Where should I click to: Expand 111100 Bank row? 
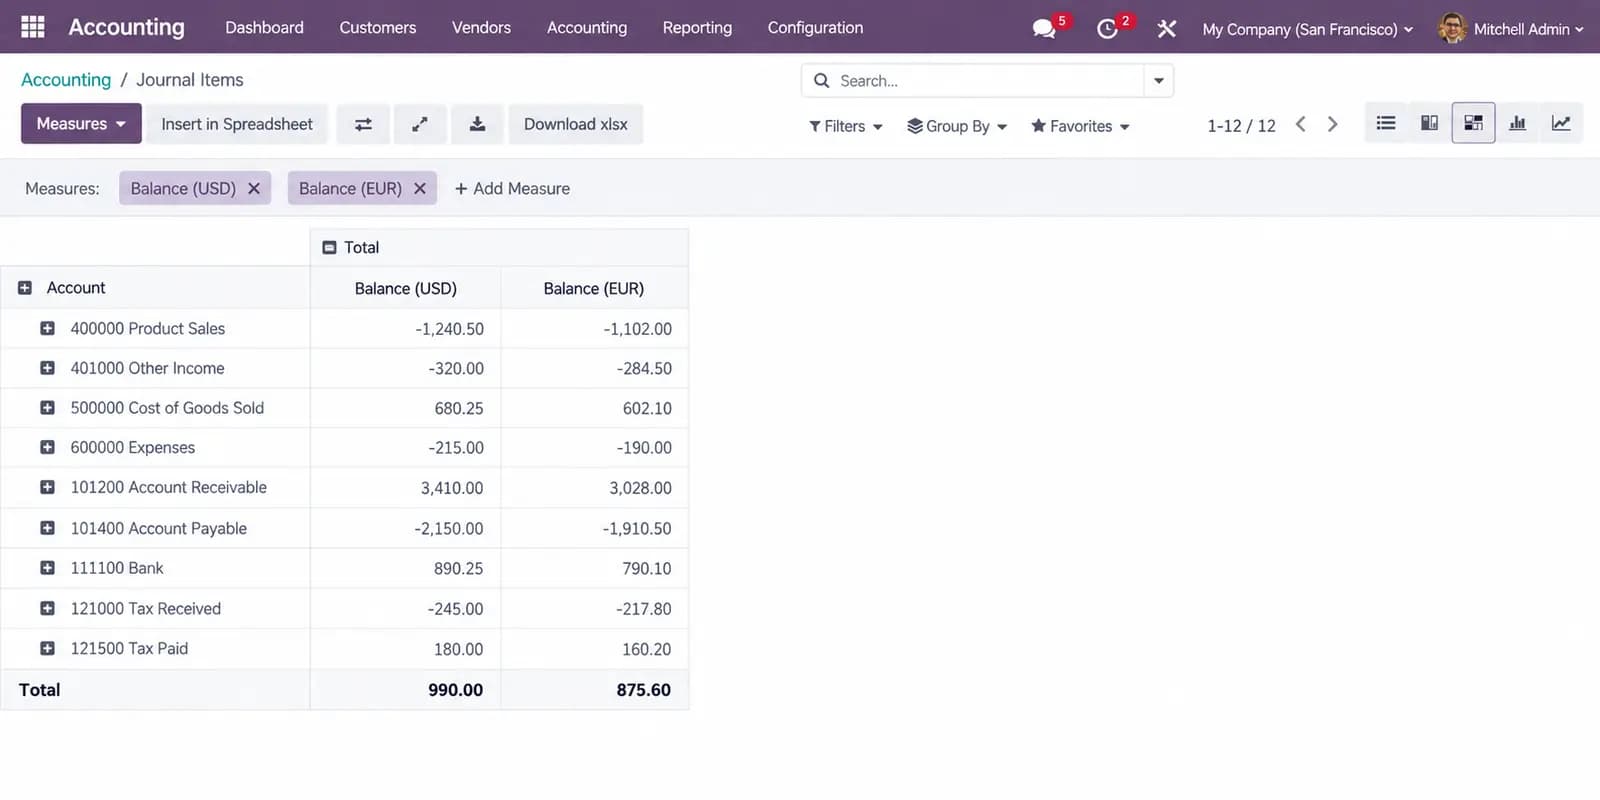click(x=47, y=568)
